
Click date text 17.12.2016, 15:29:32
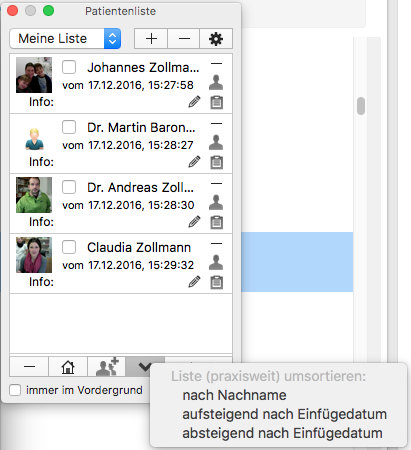[x=141, y=265]
